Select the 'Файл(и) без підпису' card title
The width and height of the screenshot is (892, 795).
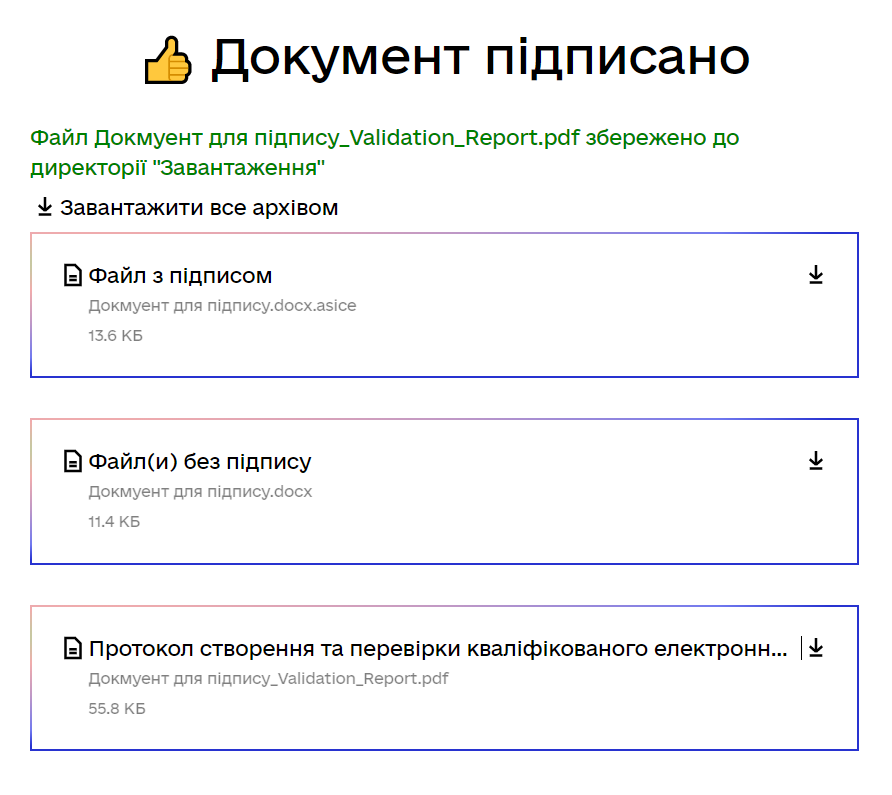(x=200, y=462)
